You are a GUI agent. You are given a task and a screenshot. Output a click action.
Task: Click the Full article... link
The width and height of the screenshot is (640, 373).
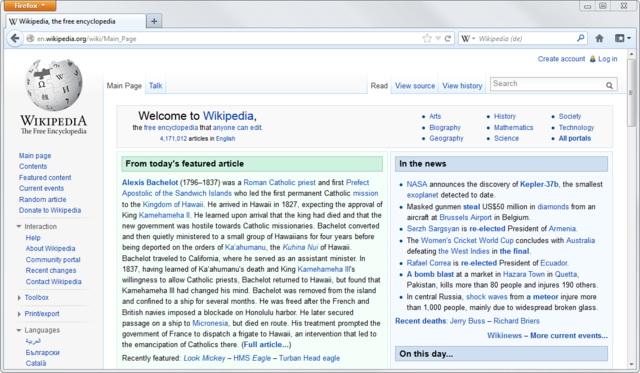[266, 344]
